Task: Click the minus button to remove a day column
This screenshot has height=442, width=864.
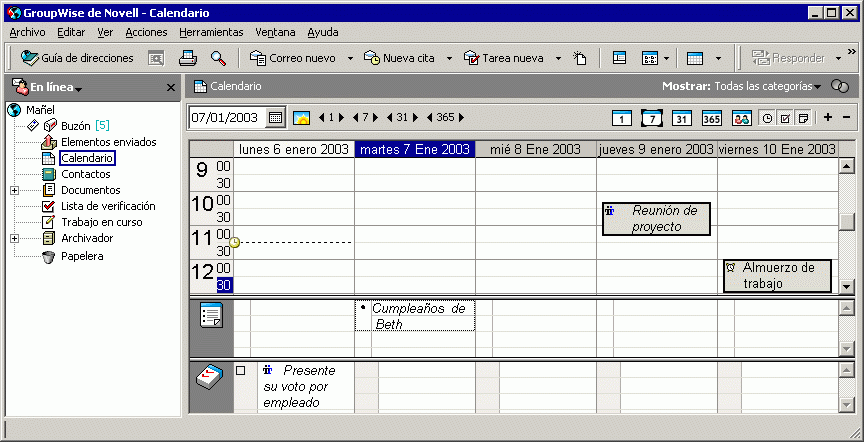Action: click(x=846, y=117)
